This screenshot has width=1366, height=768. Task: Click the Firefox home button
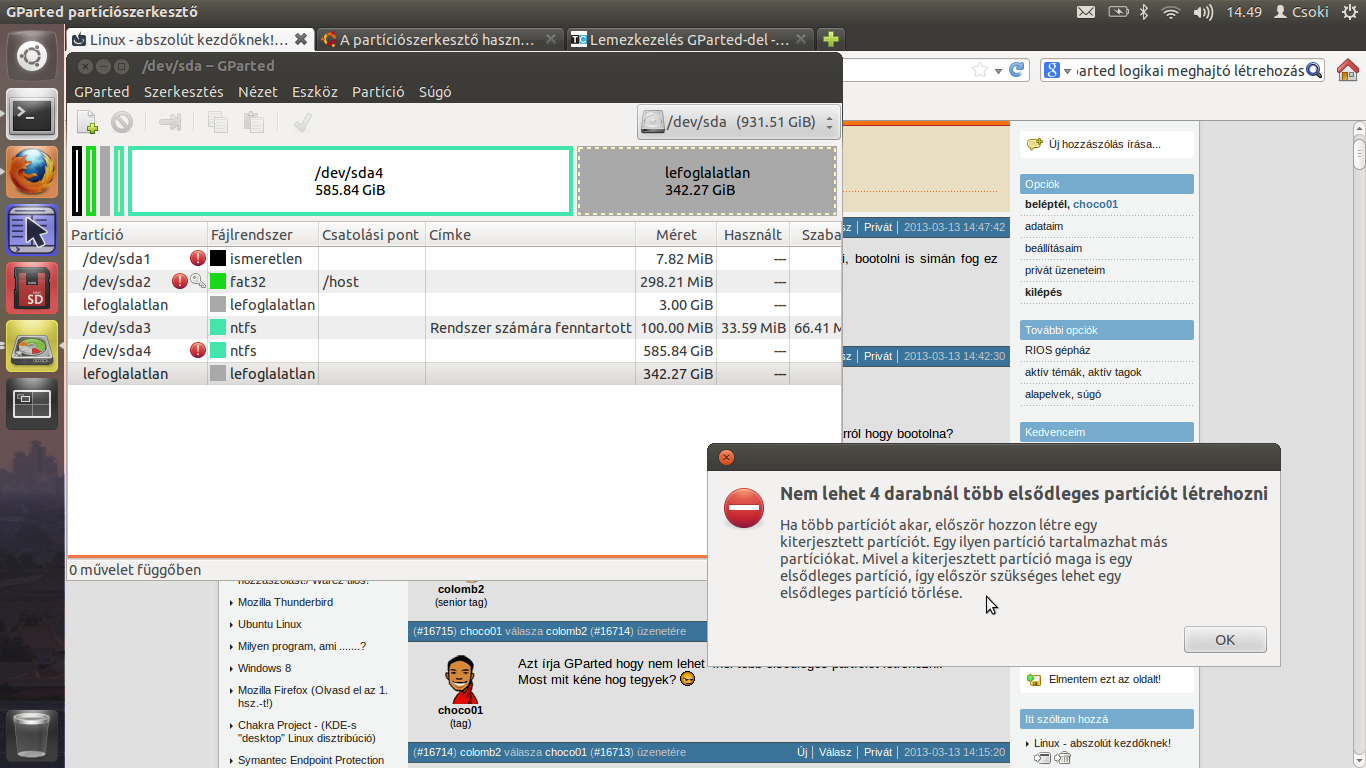click(x=1347, y=70)
